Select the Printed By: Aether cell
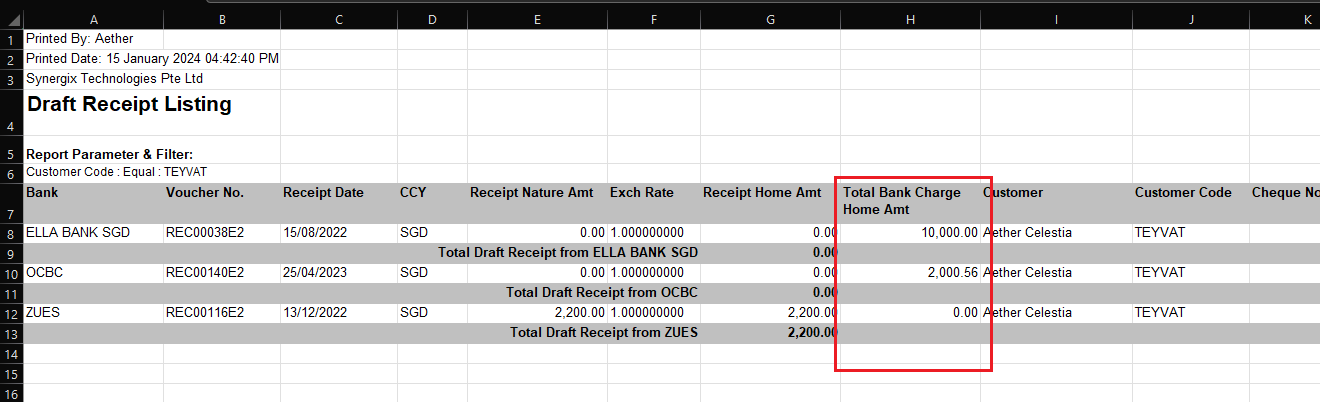The image size is (1320, 402). pos(79,39)
